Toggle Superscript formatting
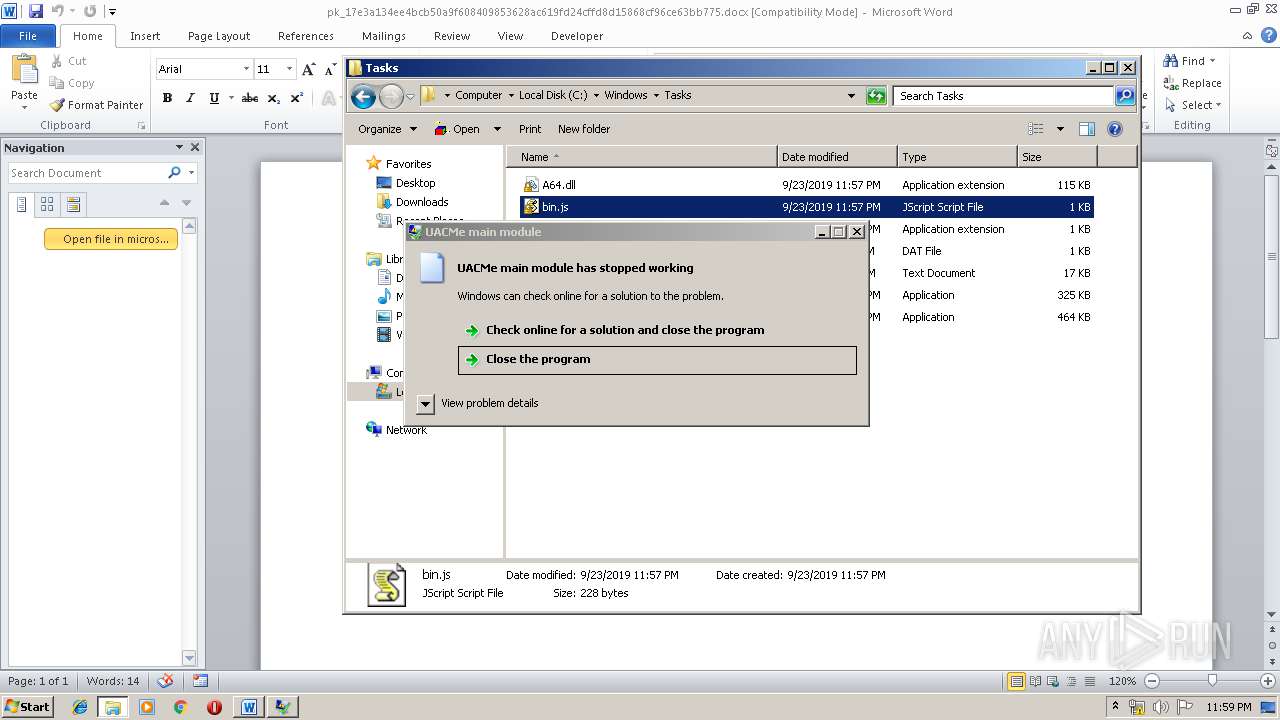Screen dimensions: 1280x720 point(297,98)
